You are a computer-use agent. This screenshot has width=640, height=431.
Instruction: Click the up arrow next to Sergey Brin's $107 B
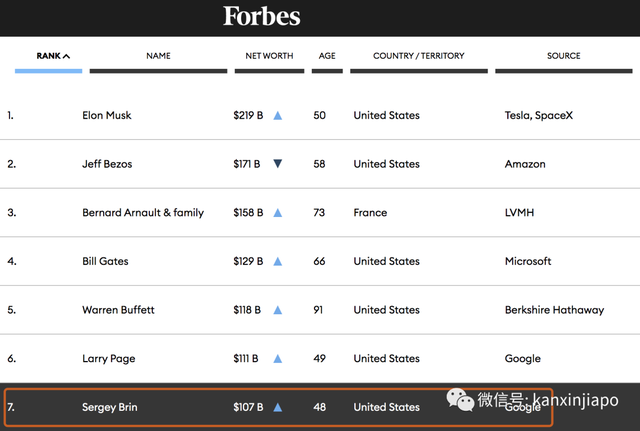(x=278, y=407)
